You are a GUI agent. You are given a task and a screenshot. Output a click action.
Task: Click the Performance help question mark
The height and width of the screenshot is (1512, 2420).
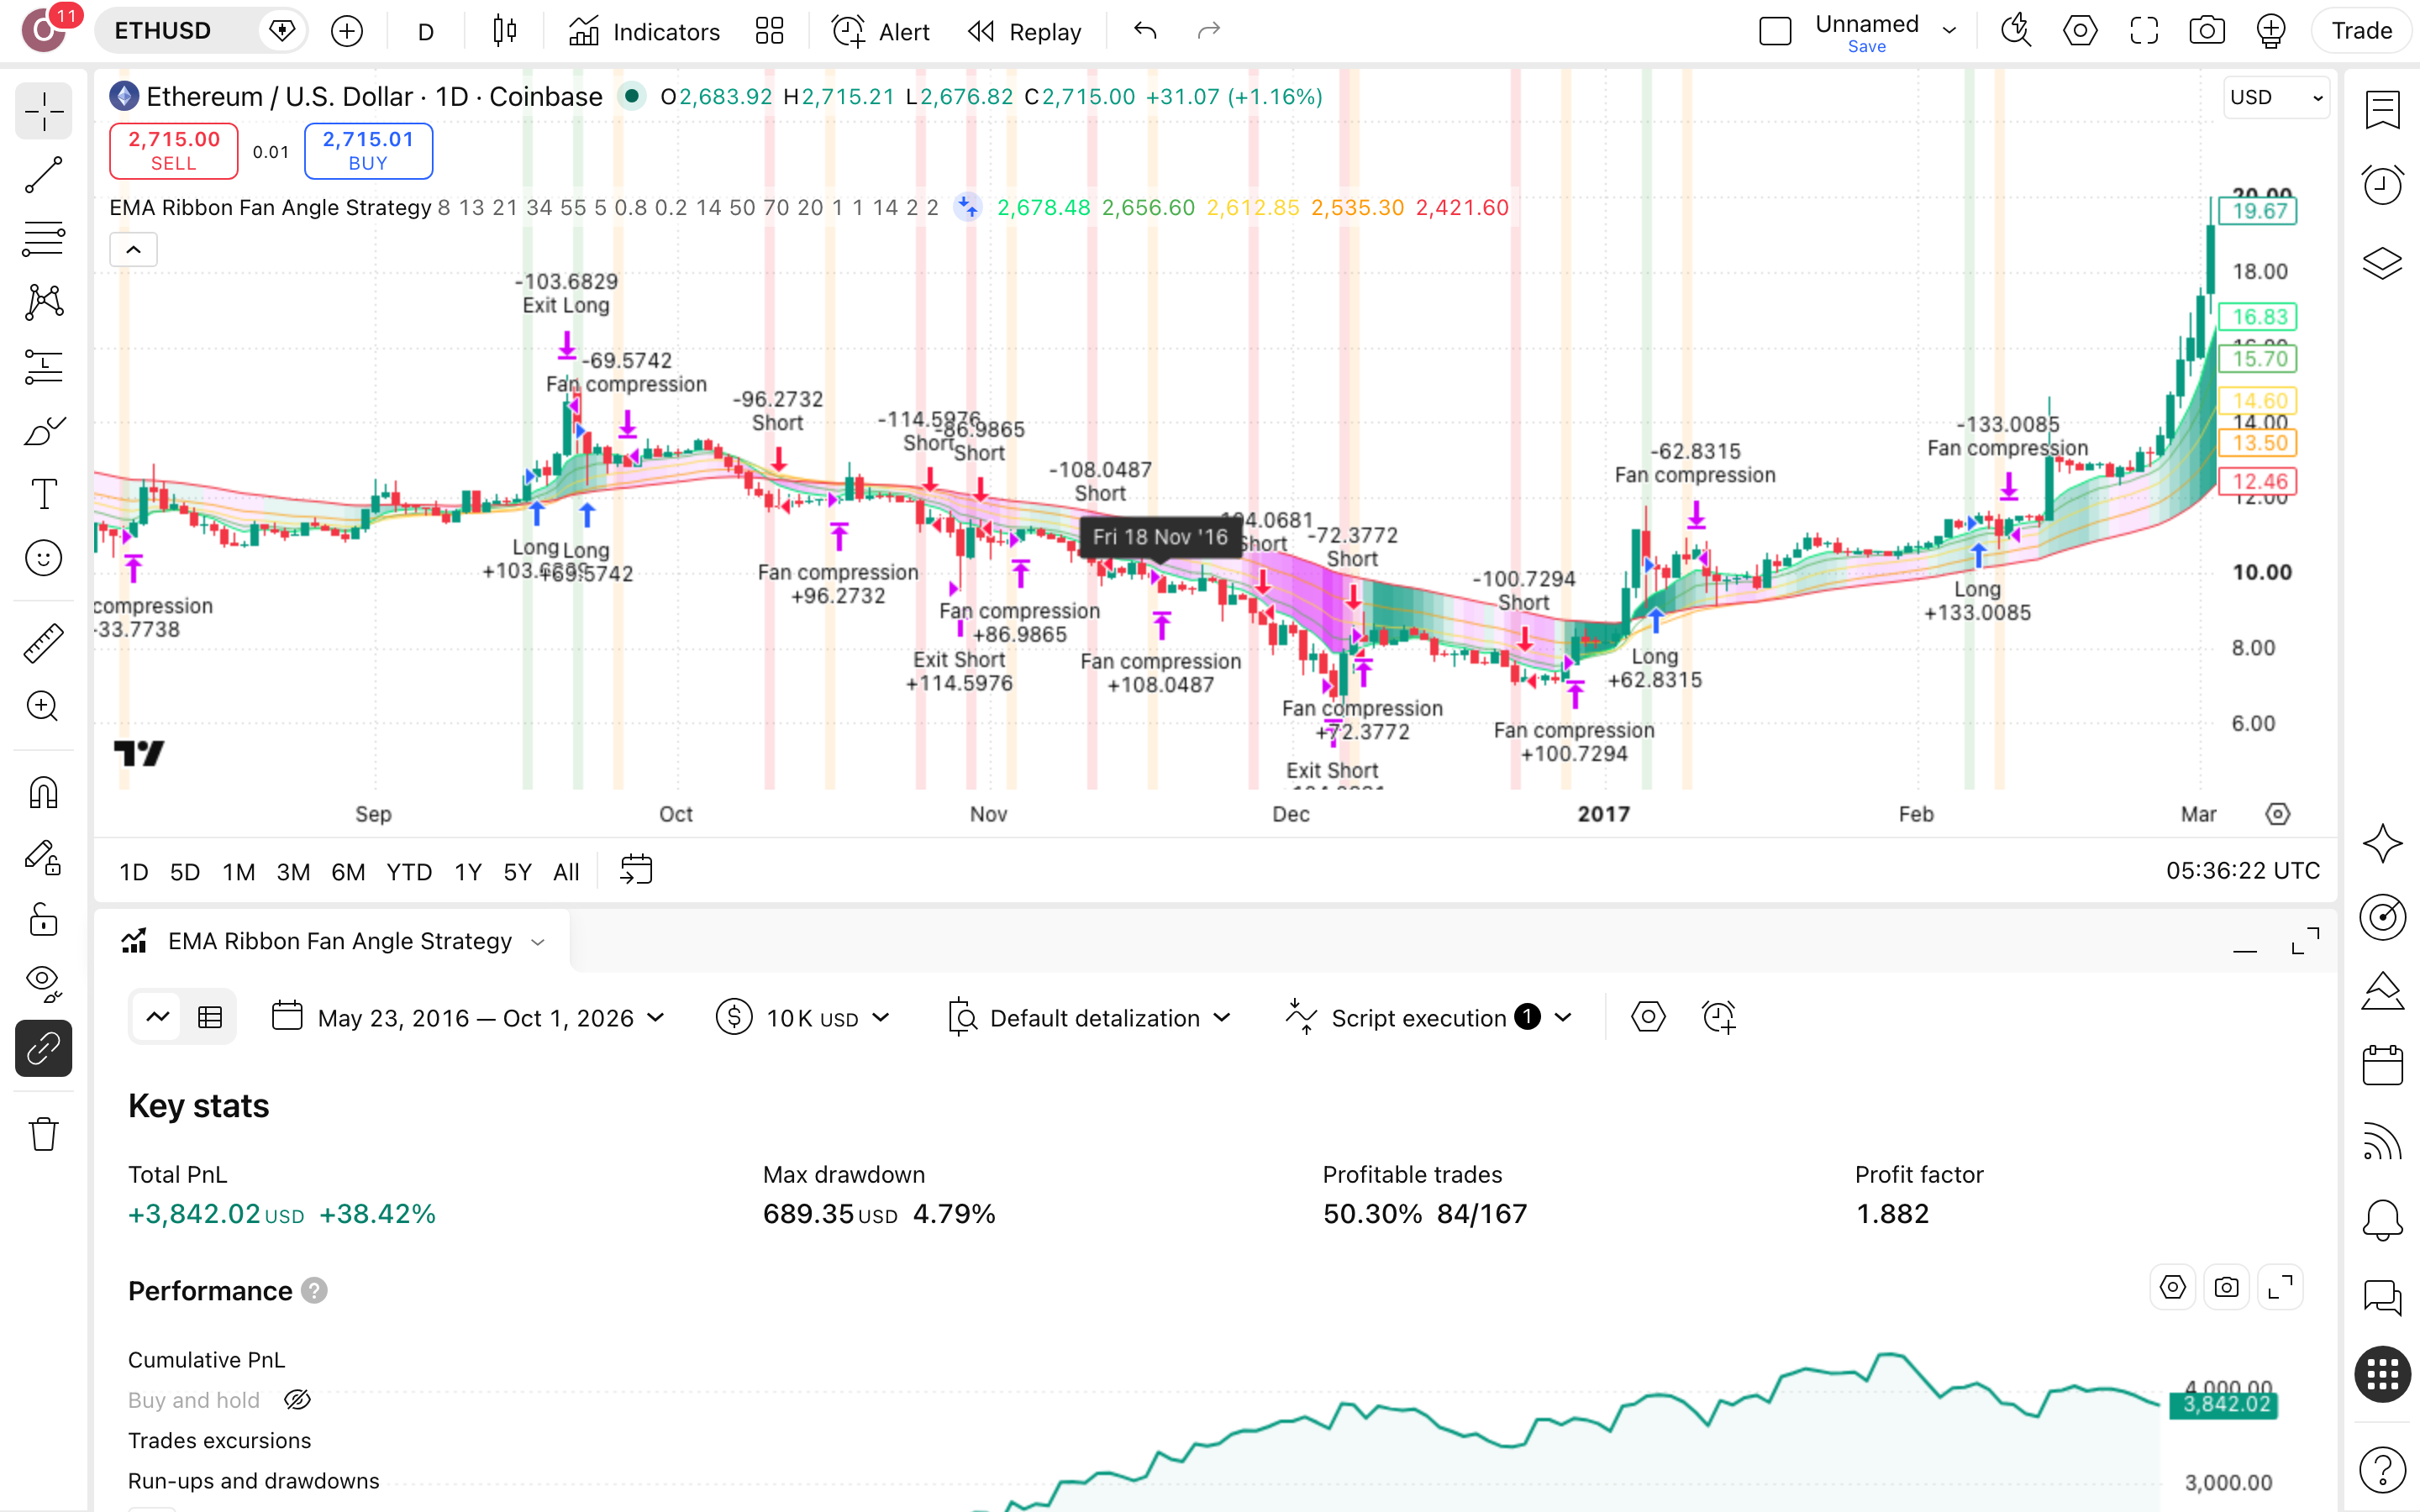click(314, 1291)
